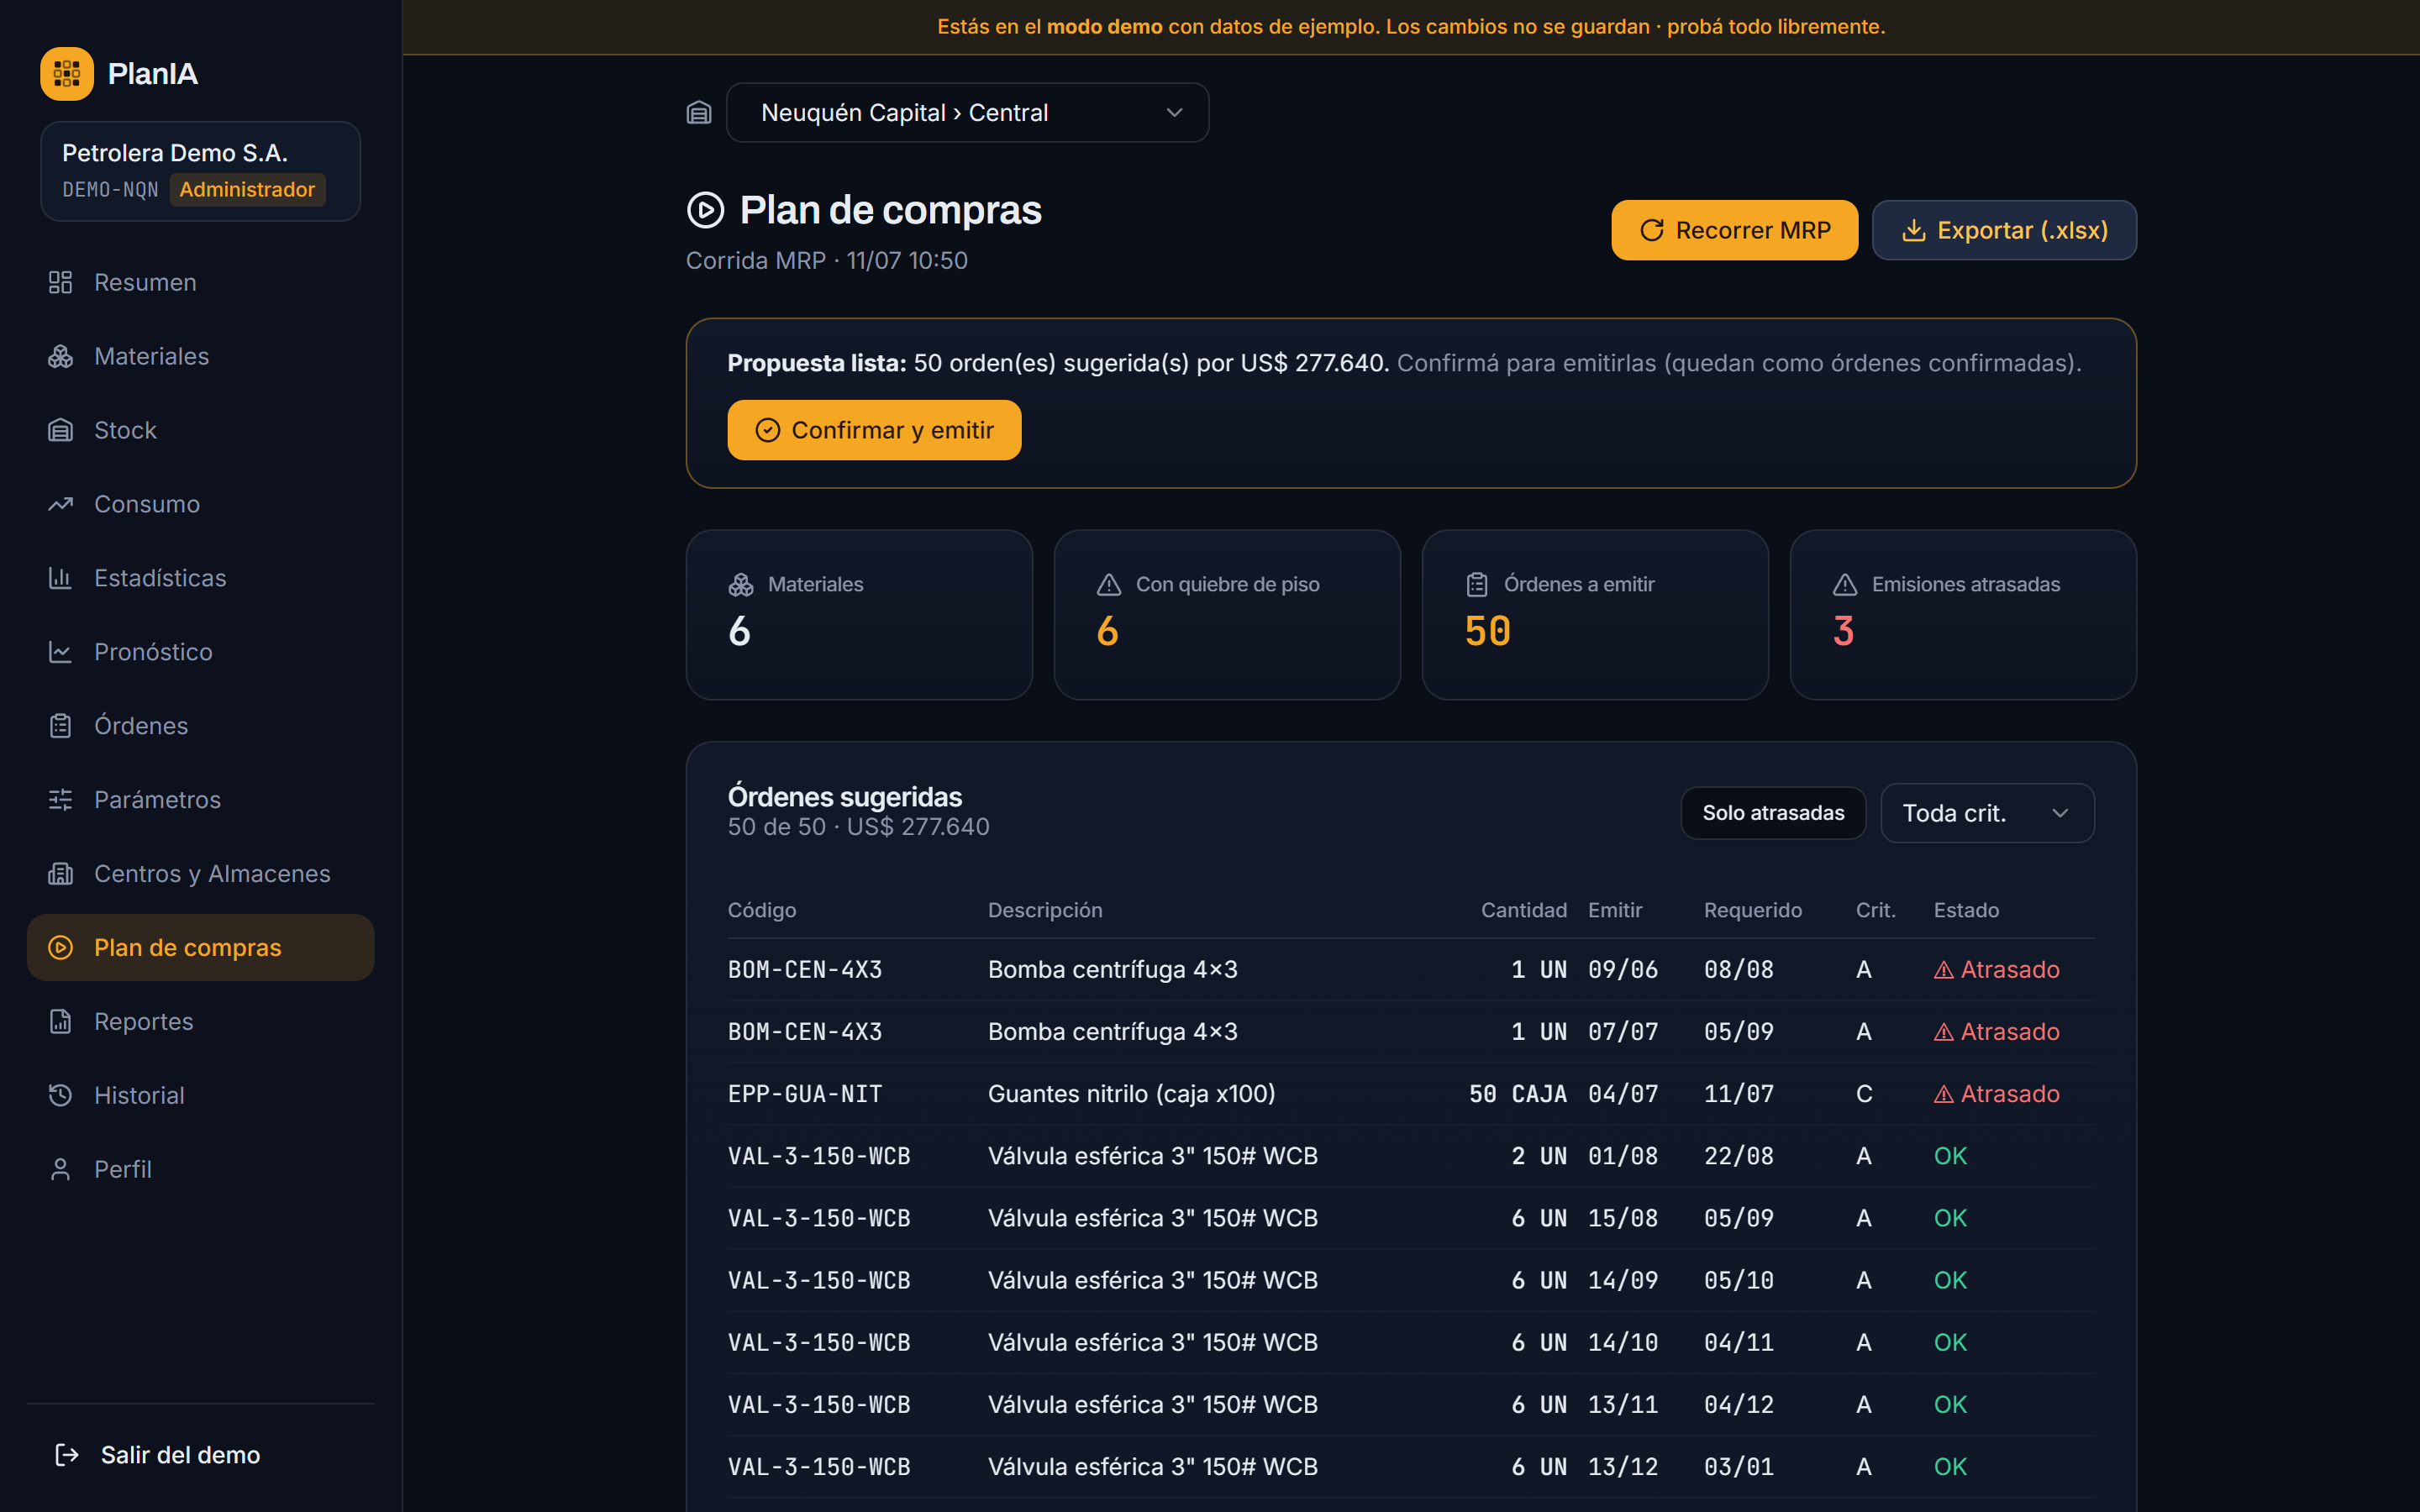Click the Resumen dashboard icon

coord(60,282)
